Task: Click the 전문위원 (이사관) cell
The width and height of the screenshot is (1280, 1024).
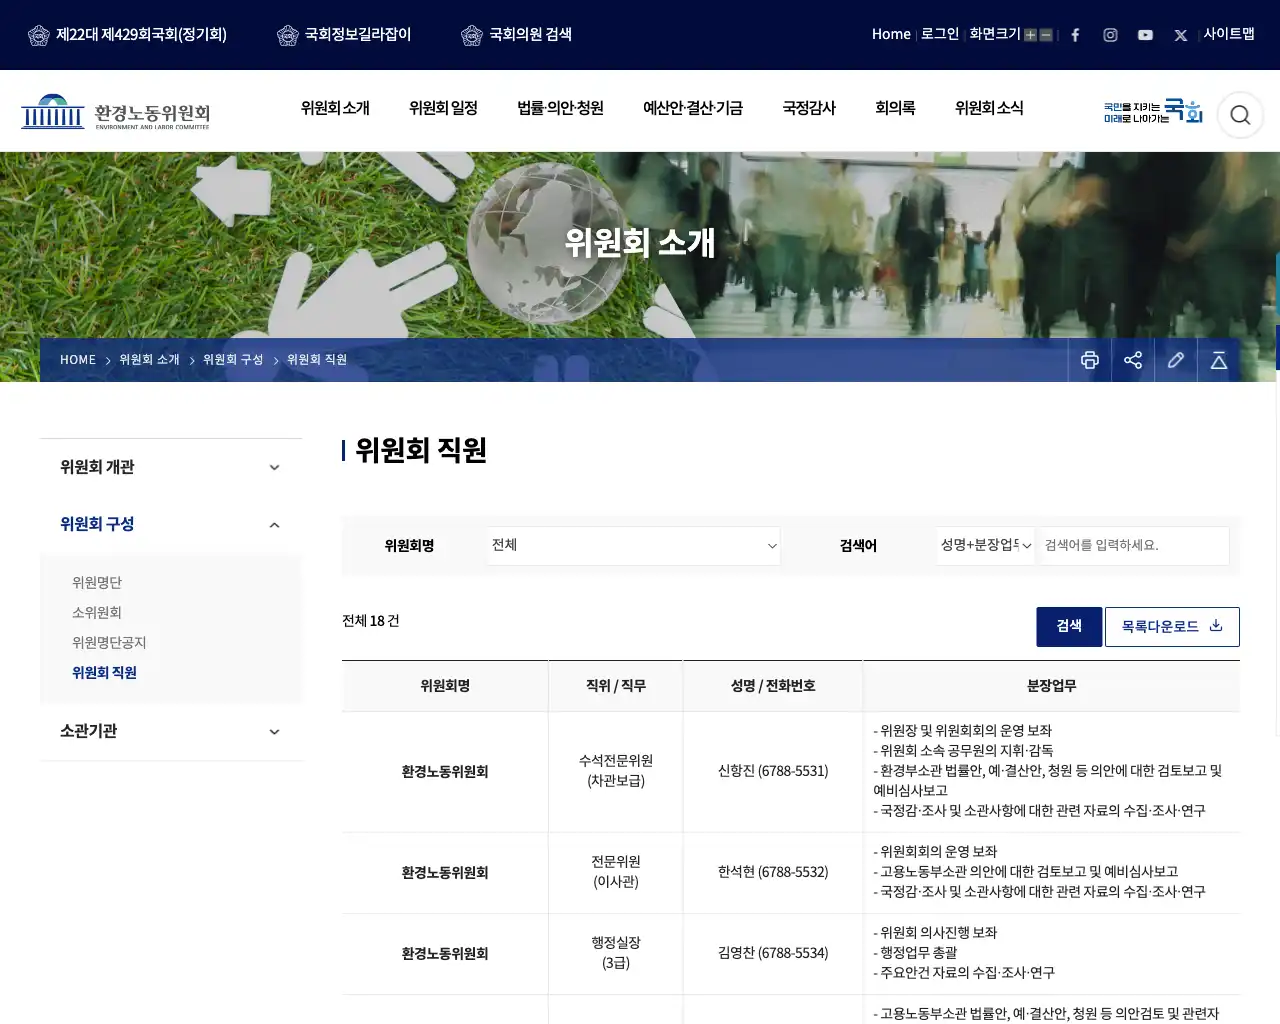Action: (616, 872)
